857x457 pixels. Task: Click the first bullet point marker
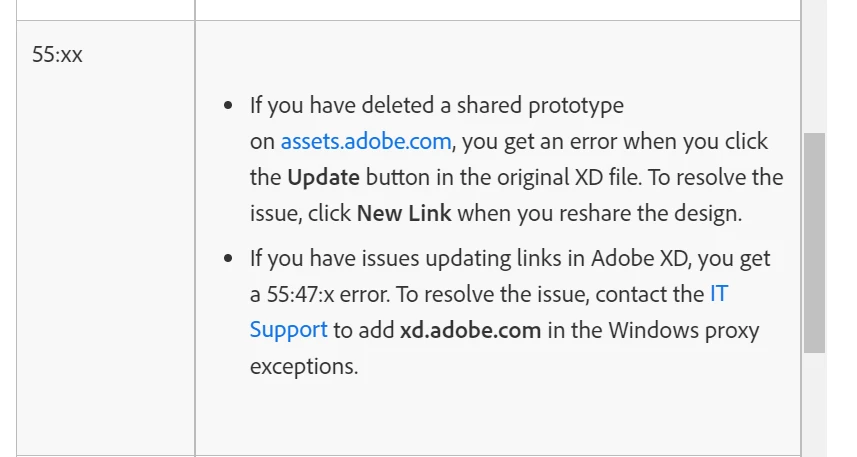[x=228, y=105]
